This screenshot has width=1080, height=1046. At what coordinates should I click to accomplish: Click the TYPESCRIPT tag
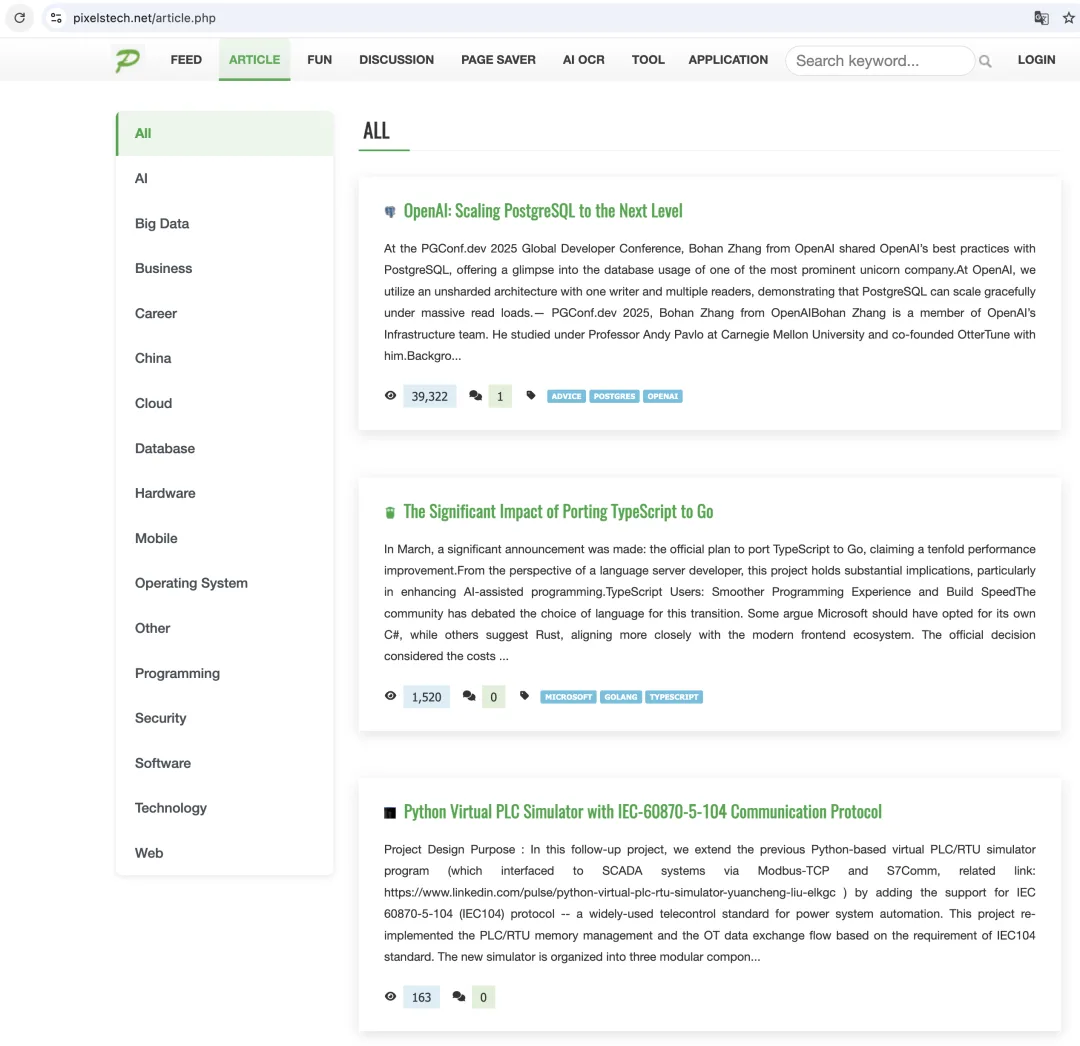tap(674, 697)
